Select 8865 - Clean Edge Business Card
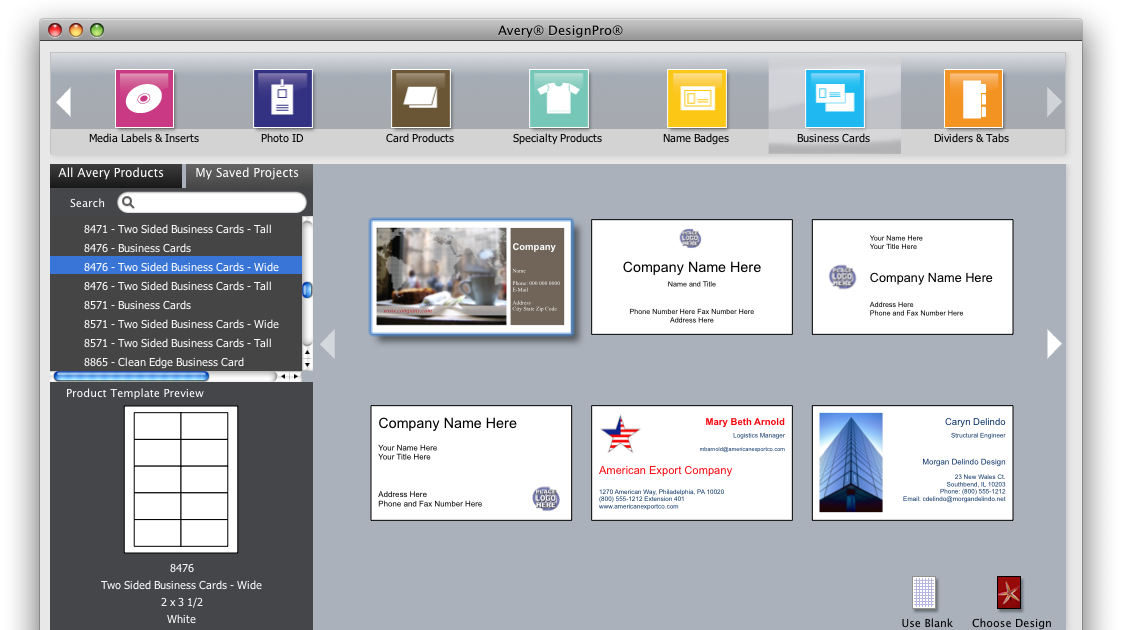 (176, 362)
